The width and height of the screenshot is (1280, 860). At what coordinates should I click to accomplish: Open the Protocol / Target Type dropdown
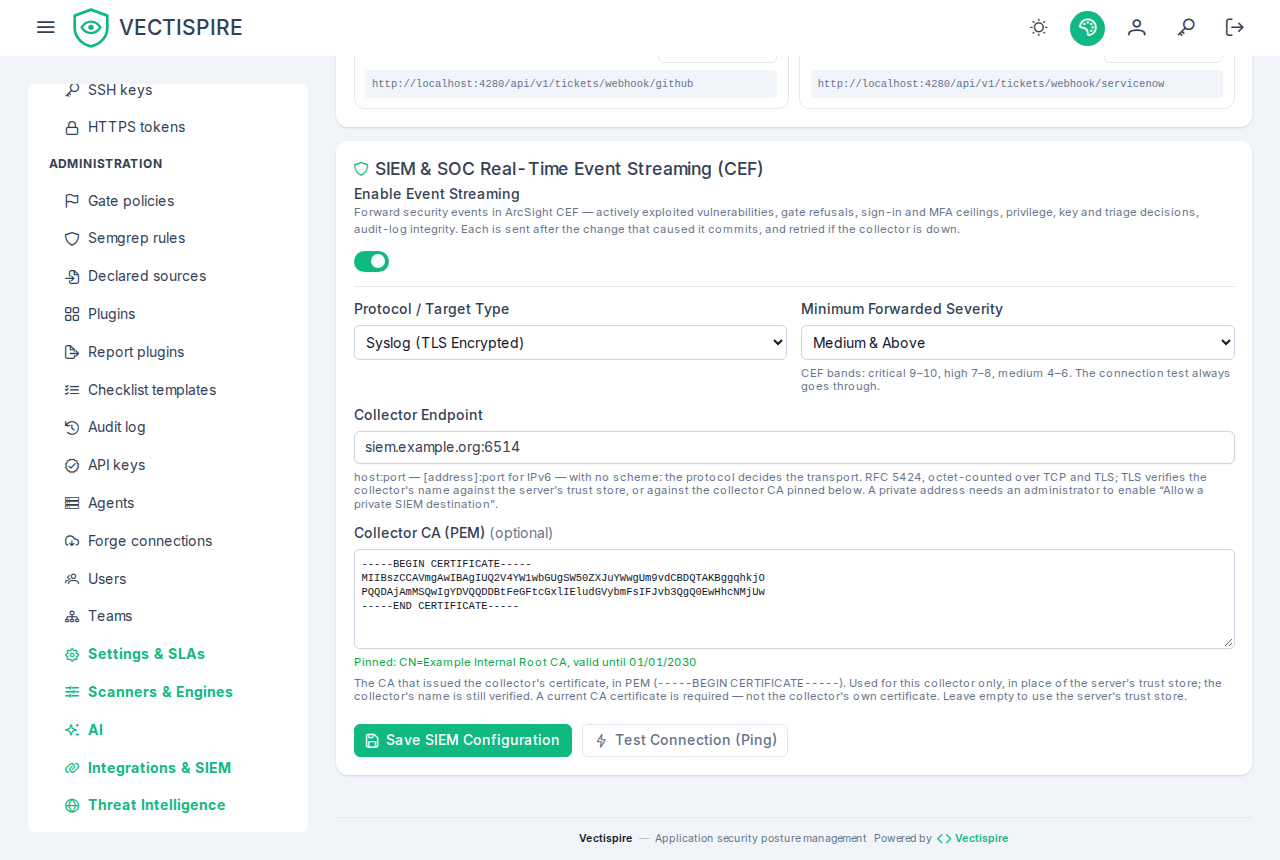pos(570,343)
